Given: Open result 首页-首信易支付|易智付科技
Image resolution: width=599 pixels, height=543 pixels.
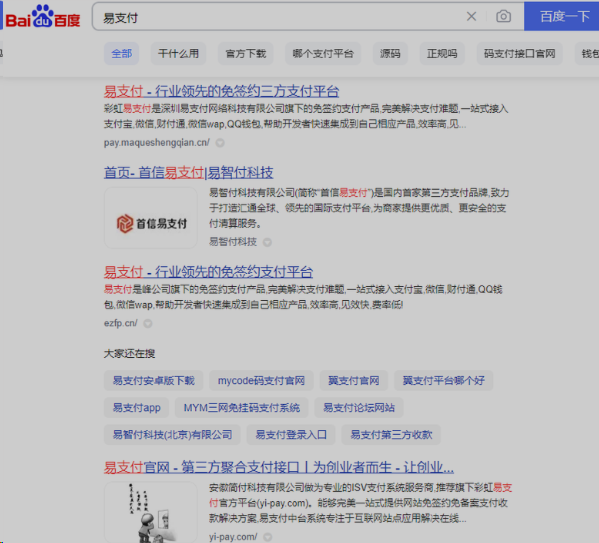Looking at the screenshot, I should (189, 173).
